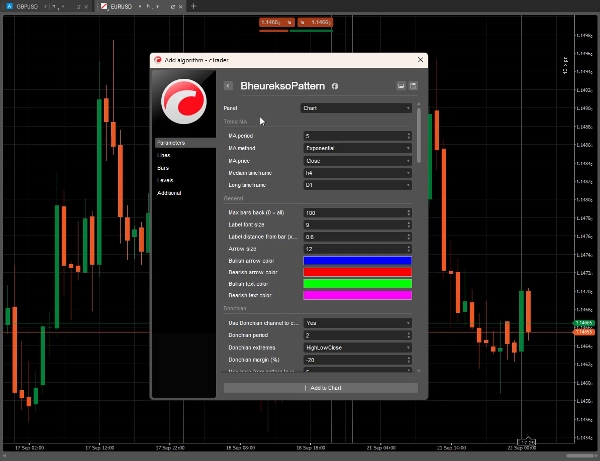Click the sell price button on chart

pyautogui.click(x=277, y=22)
